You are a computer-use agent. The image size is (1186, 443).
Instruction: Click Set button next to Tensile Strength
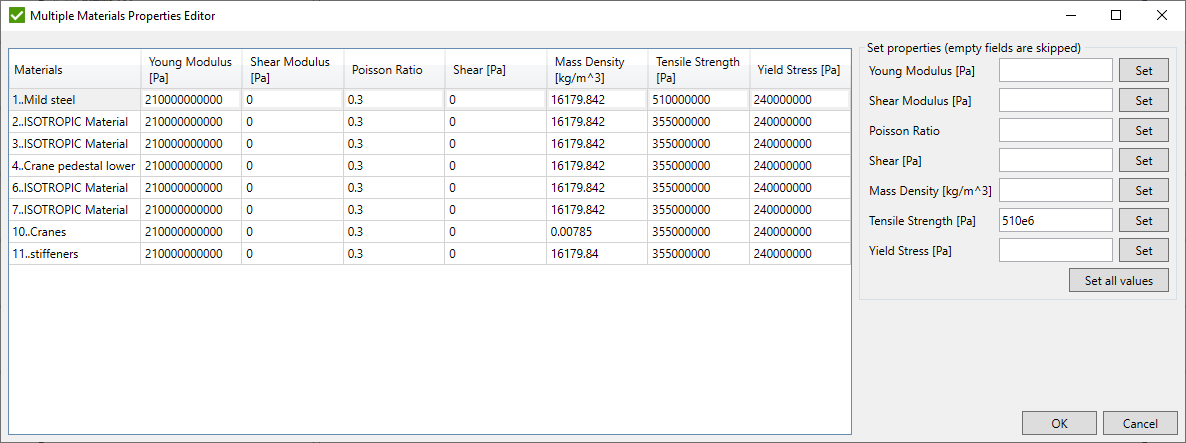click(1144, 220)
